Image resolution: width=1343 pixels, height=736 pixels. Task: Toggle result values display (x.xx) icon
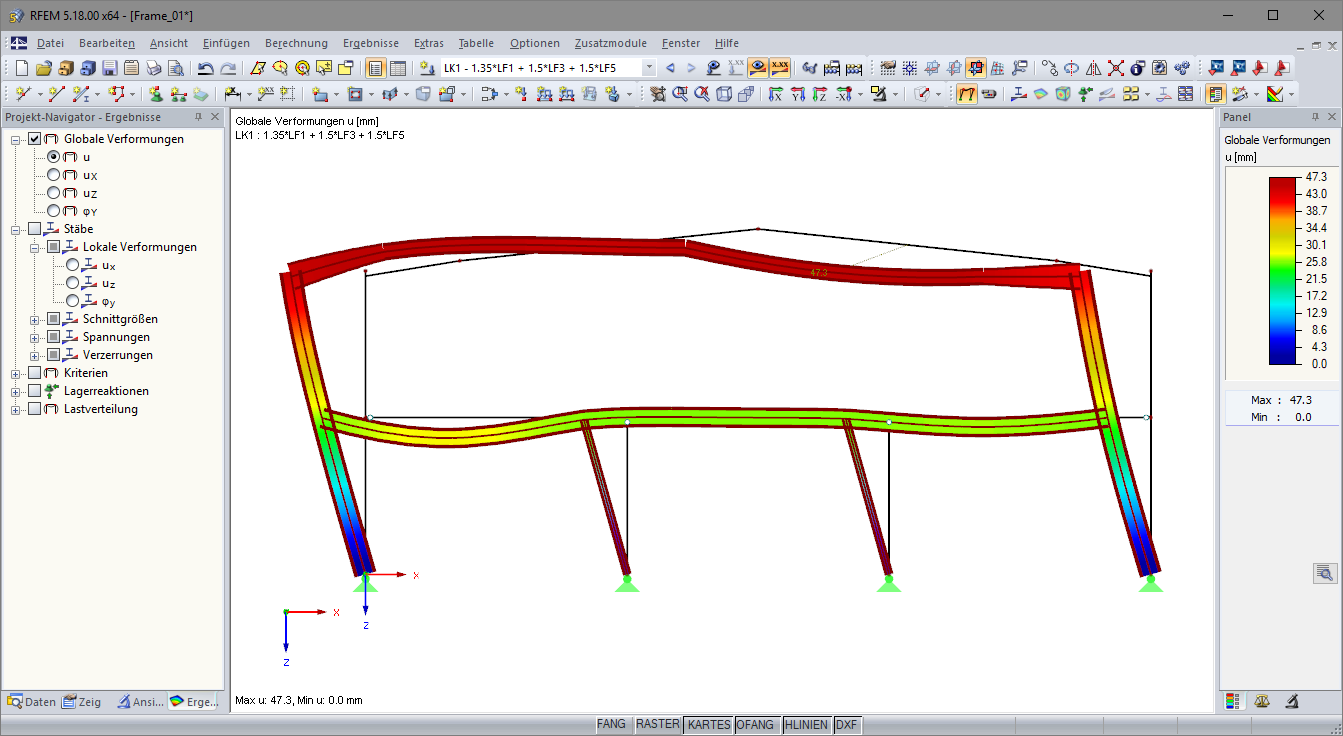click(780, 68)
